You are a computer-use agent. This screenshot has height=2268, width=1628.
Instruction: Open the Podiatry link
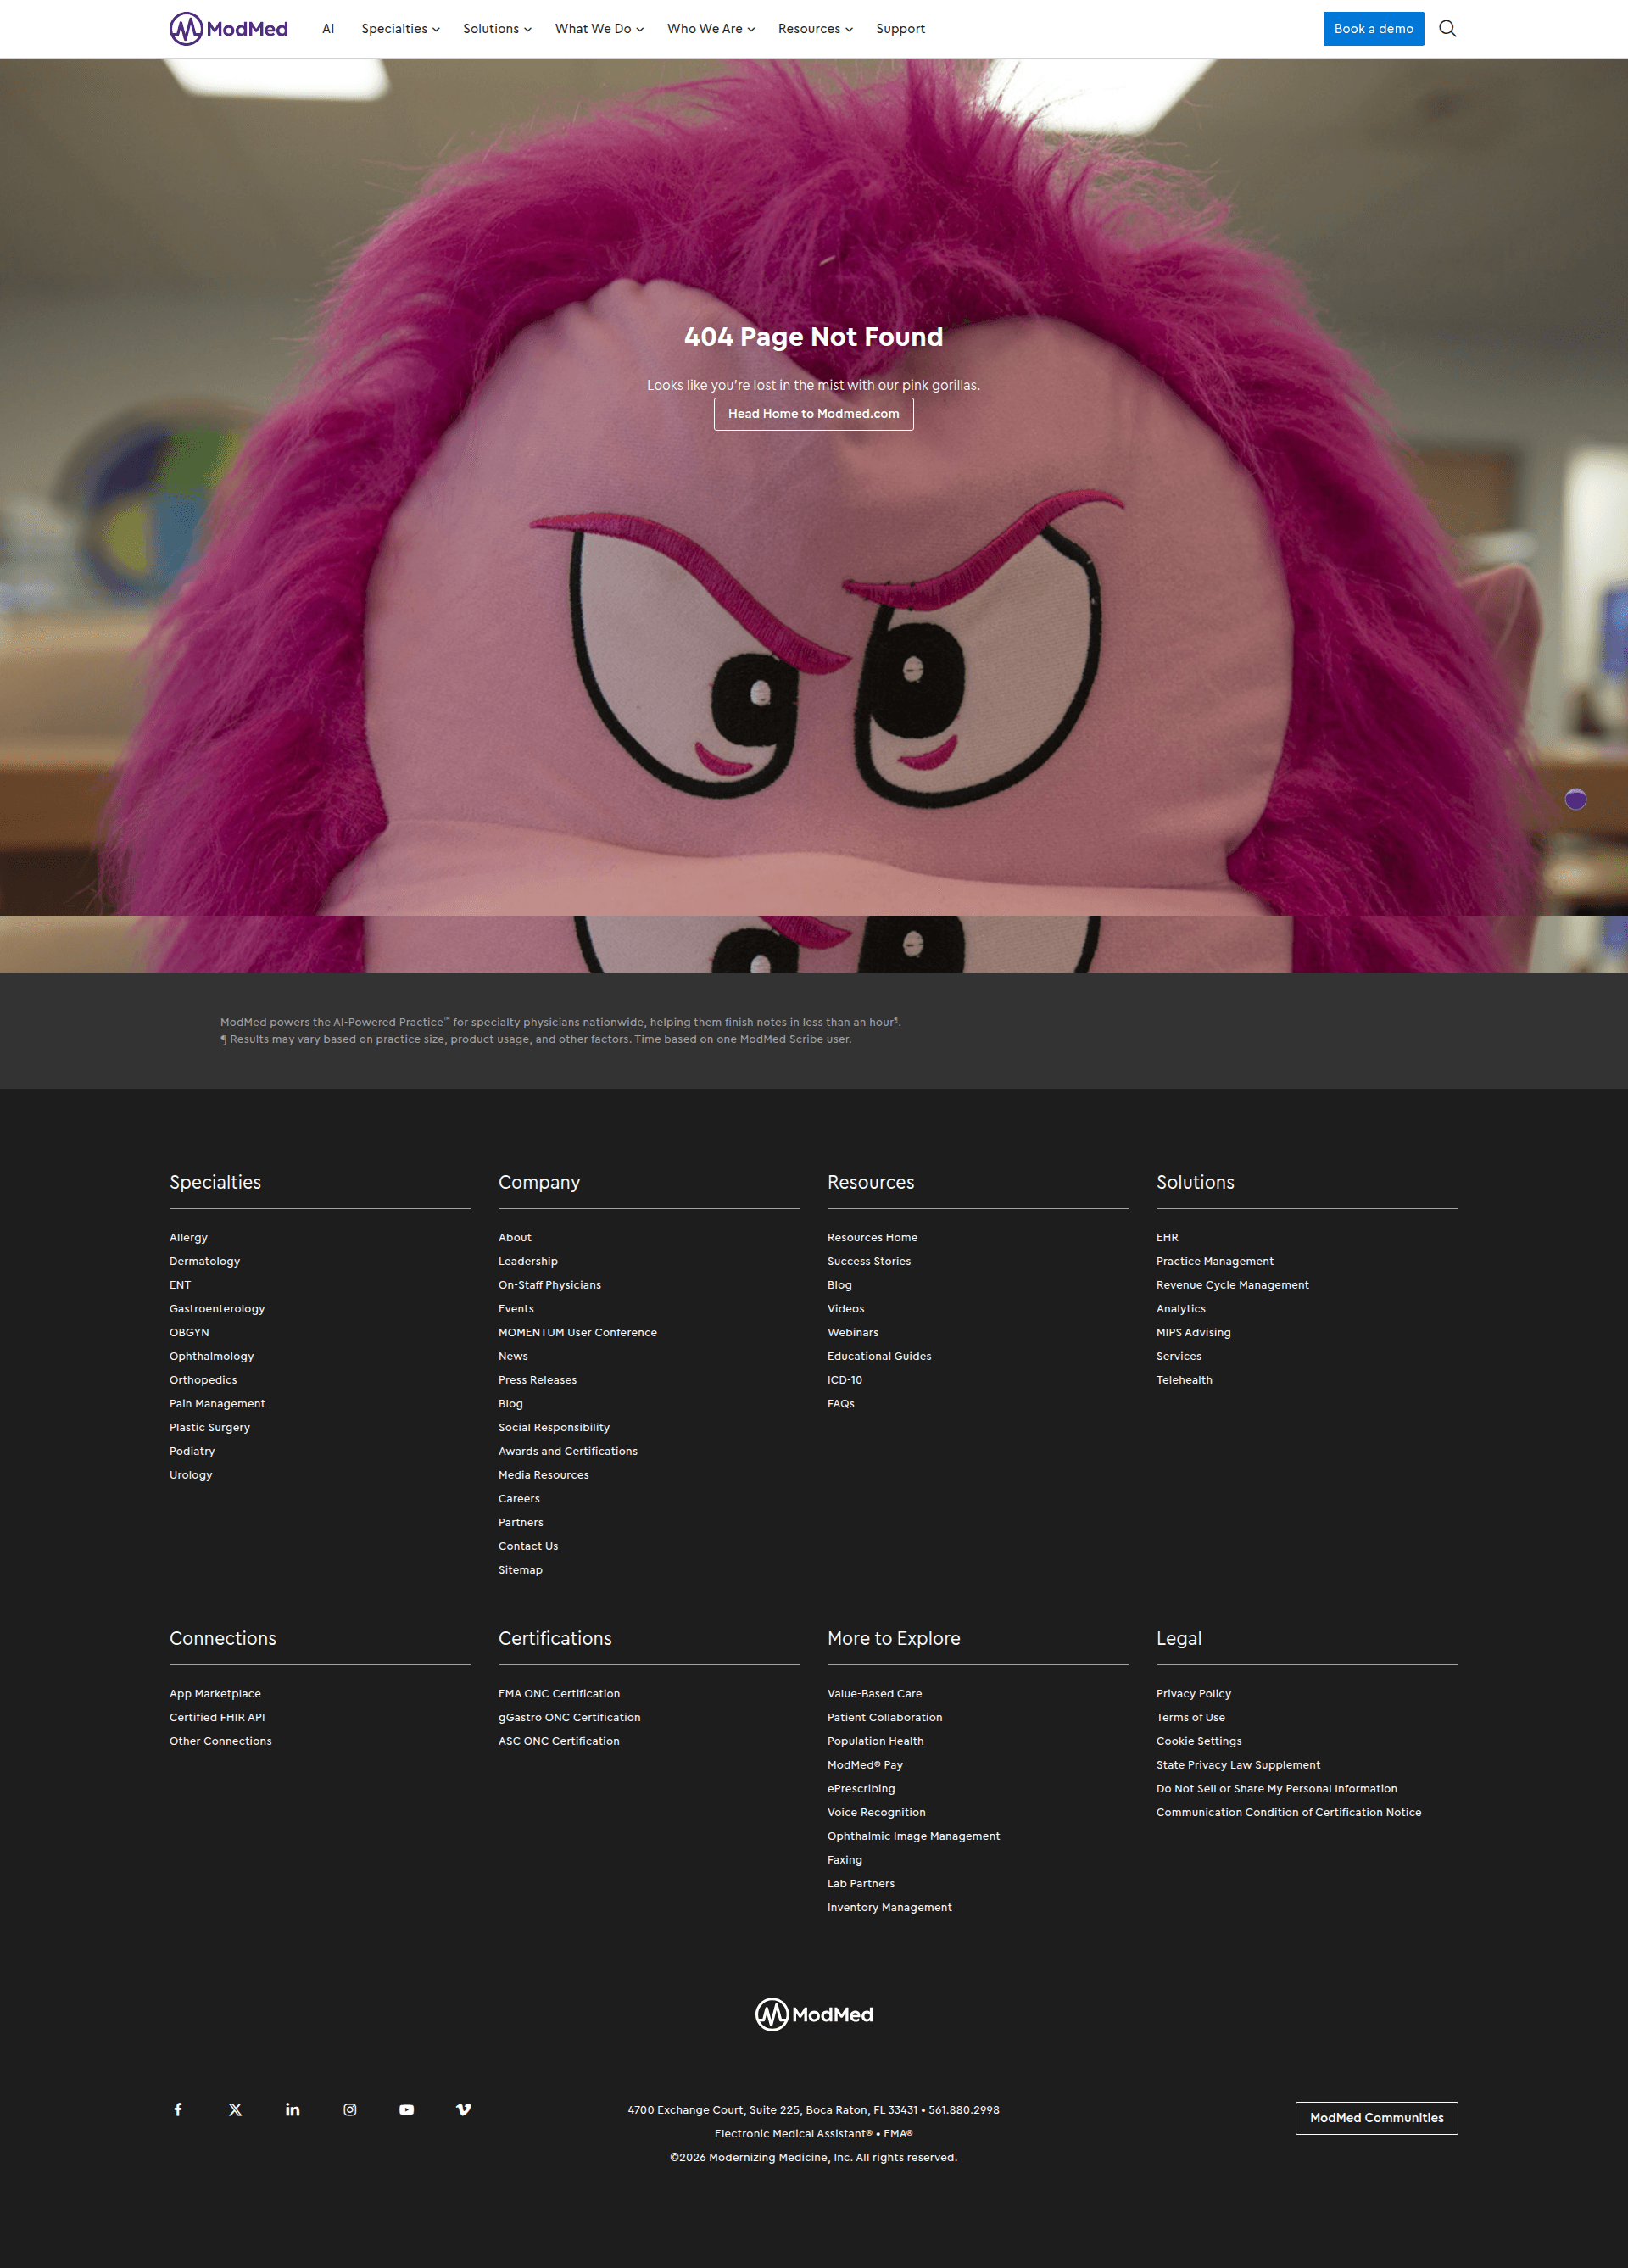[x=192, y=1451]
